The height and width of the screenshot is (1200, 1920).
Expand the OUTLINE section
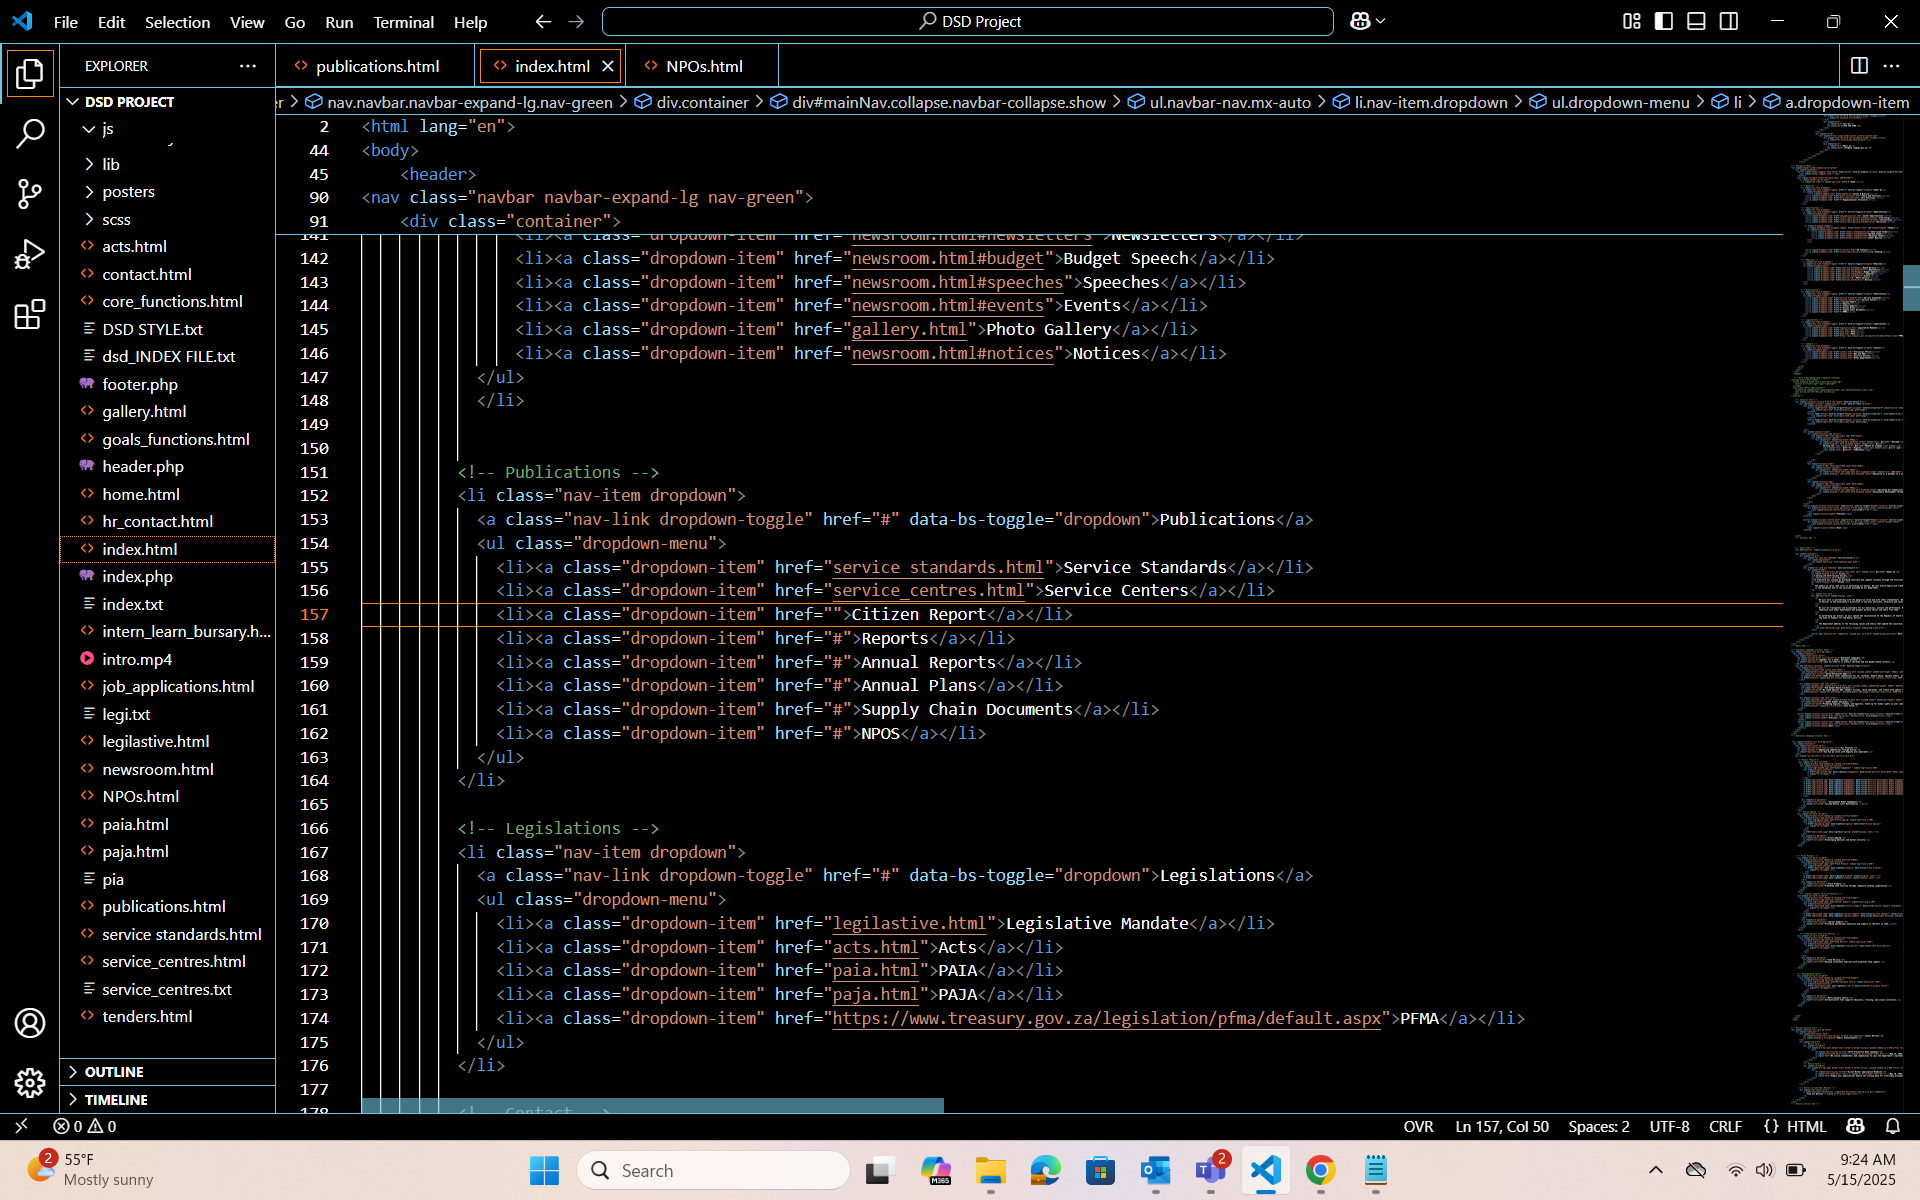coord(114,1071)
